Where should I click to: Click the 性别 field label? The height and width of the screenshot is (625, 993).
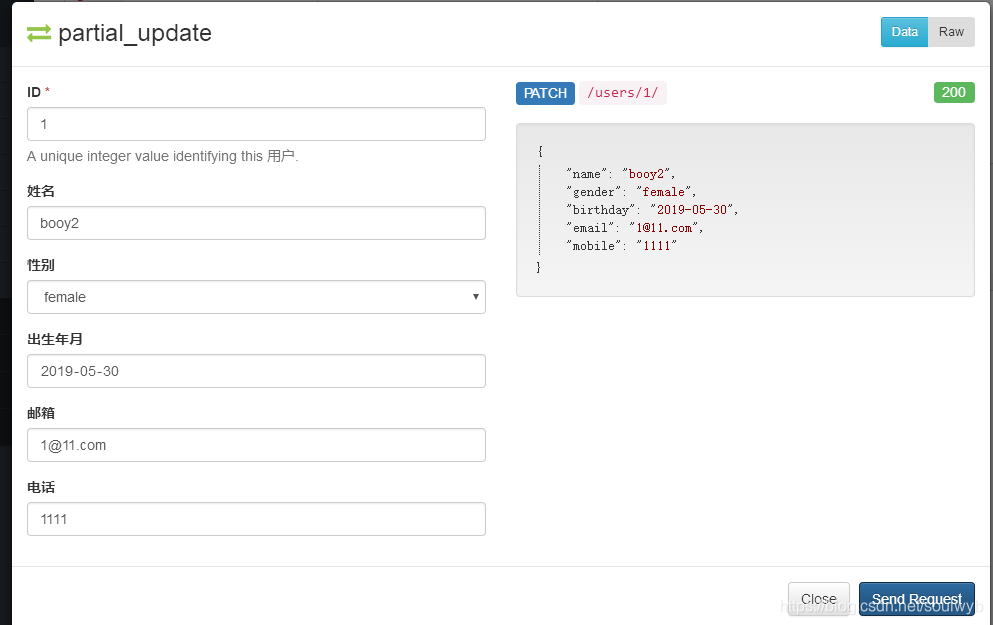click(x=41, y=265)
